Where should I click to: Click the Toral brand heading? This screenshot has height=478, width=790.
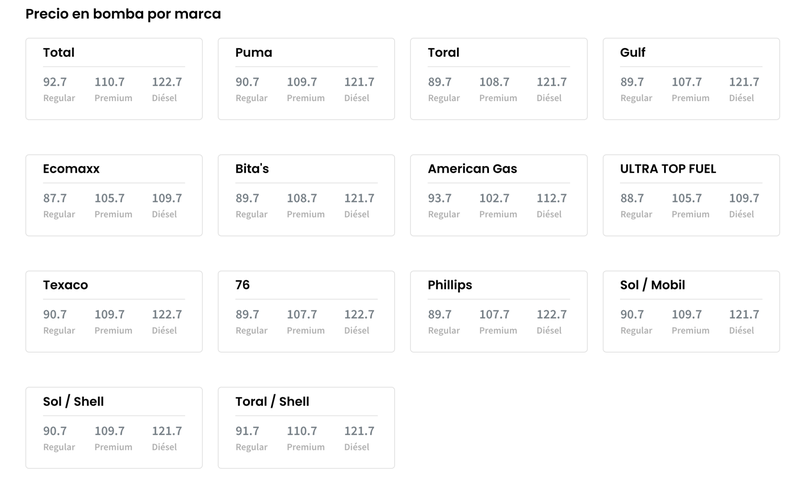[443, 52]
